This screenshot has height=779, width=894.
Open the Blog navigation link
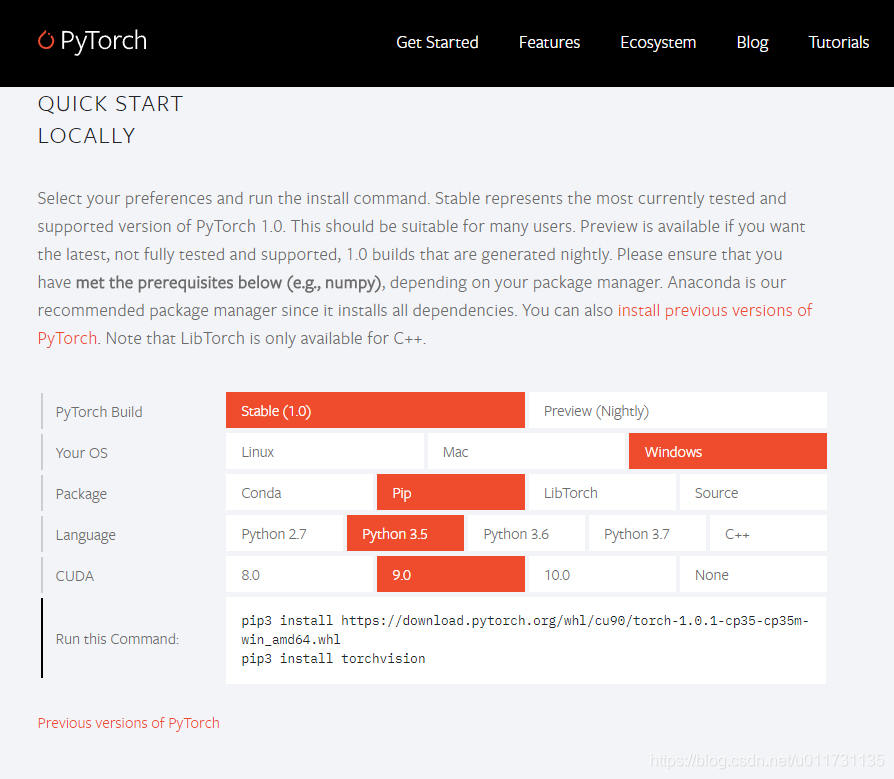752,42
